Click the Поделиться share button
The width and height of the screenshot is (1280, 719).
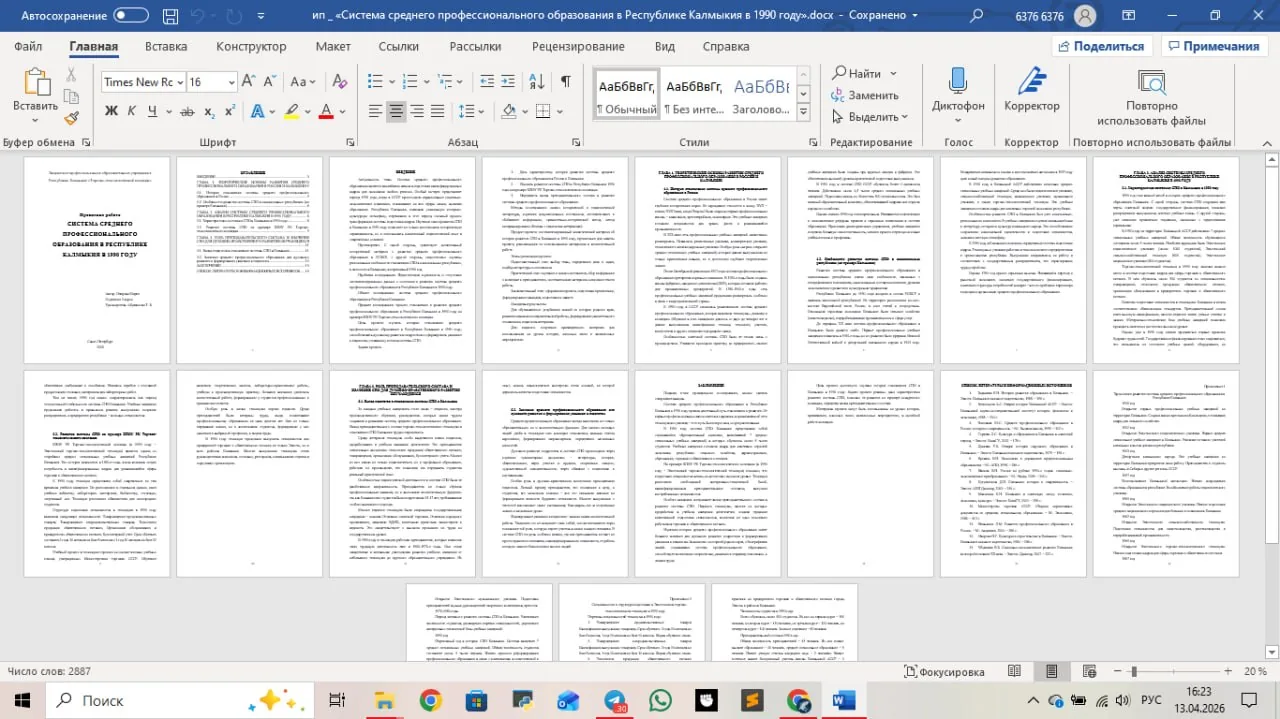pos(1100,46)
